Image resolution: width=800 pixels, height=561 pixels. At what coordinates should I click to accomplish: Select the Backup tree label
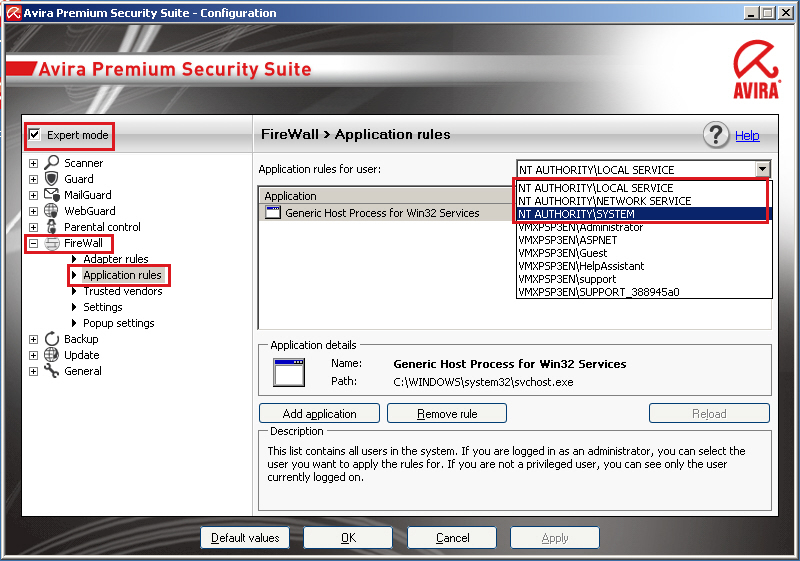point(81,339)
